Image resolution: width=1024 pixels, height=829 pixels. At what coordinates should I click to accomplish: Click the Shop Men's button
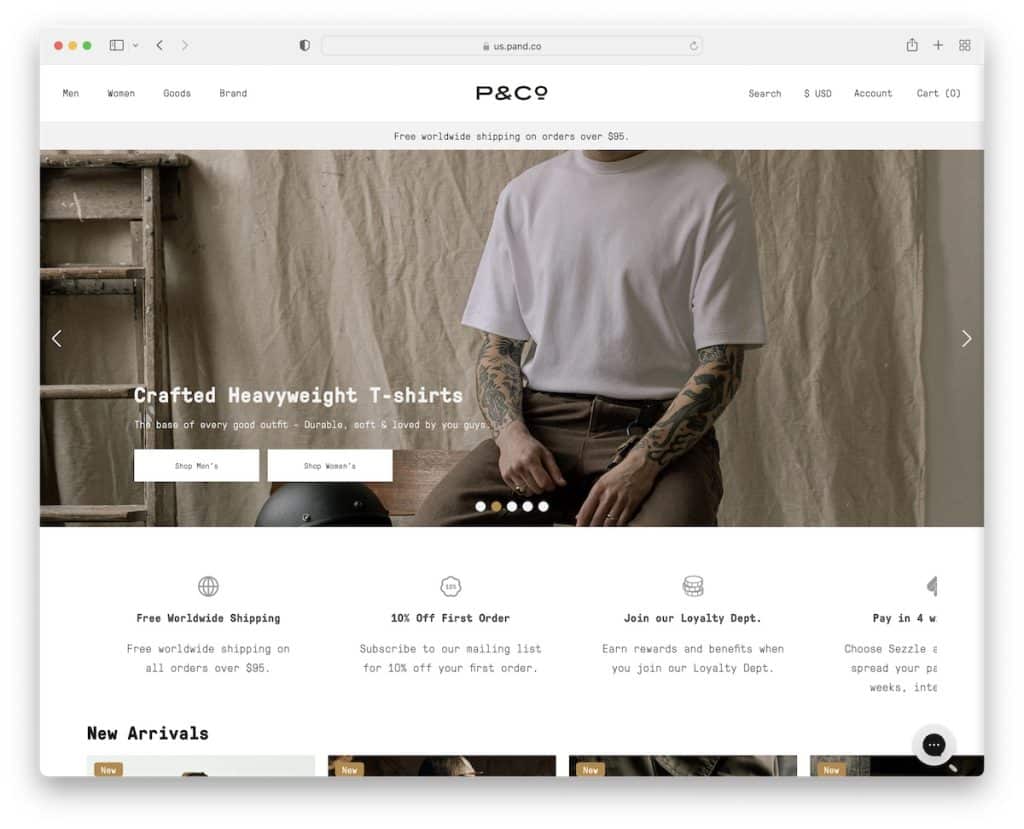(x=197, y=466)
